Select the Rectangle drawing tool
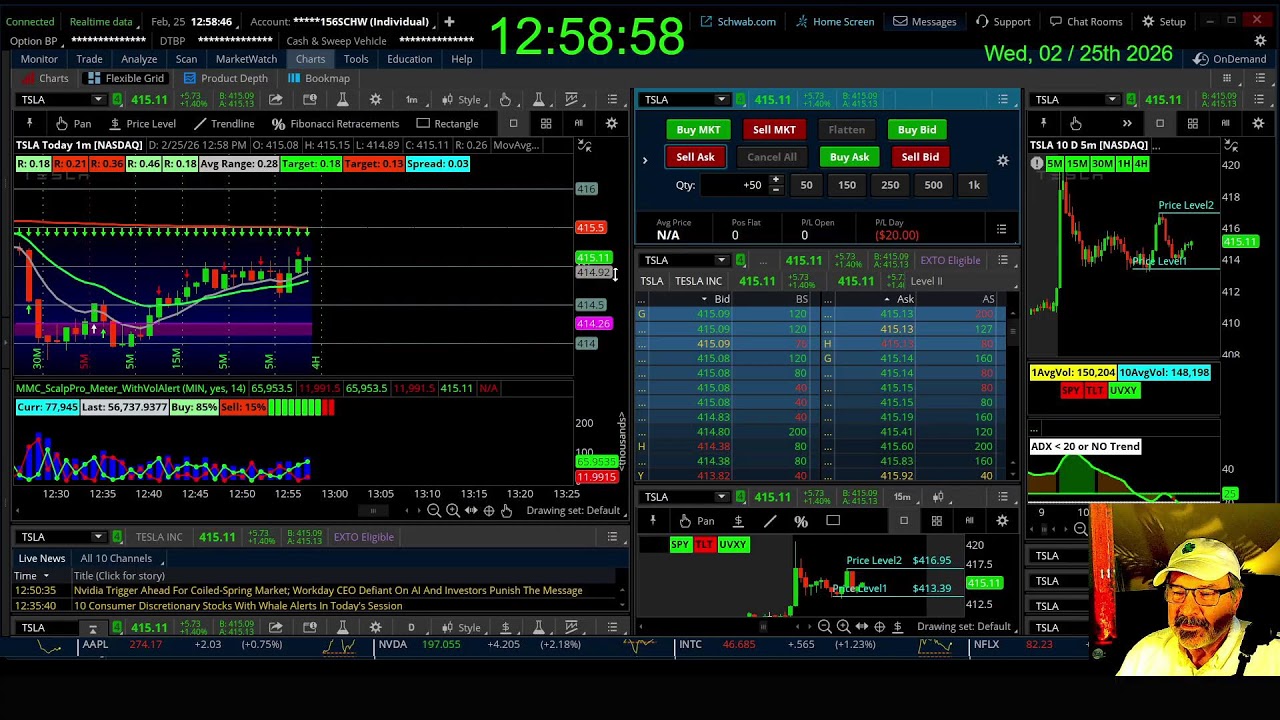Viewport: 1280px width, 720px height. pyautogui.click(x=447, y=124)
